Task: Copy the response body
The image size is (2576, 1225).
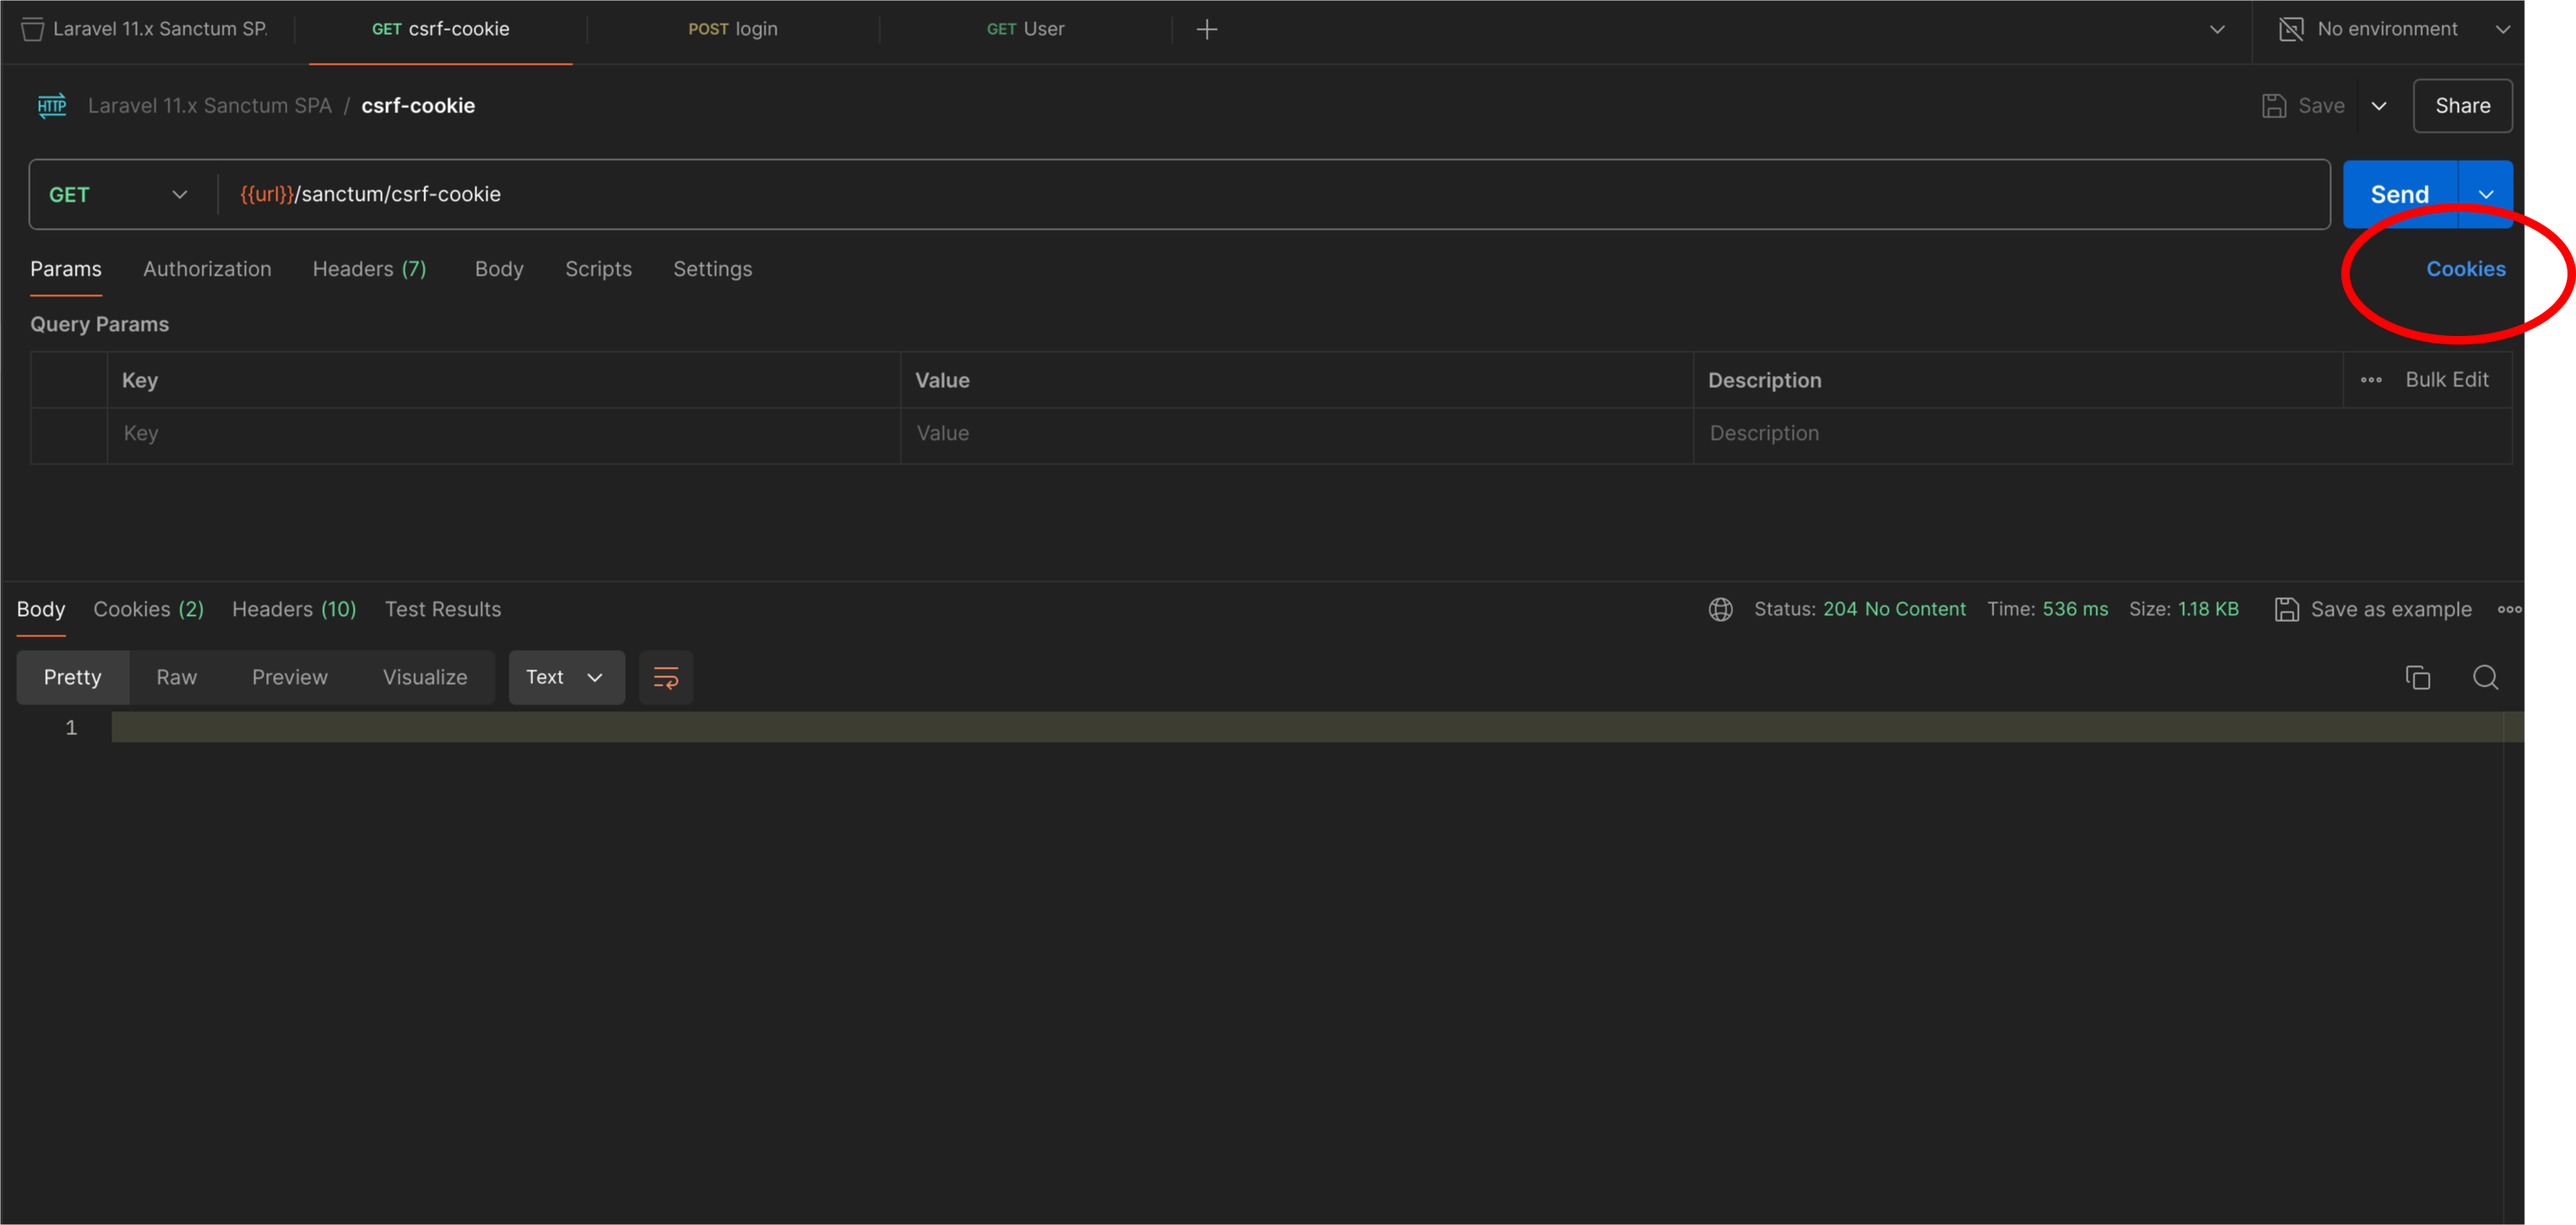Action: 2418,677
